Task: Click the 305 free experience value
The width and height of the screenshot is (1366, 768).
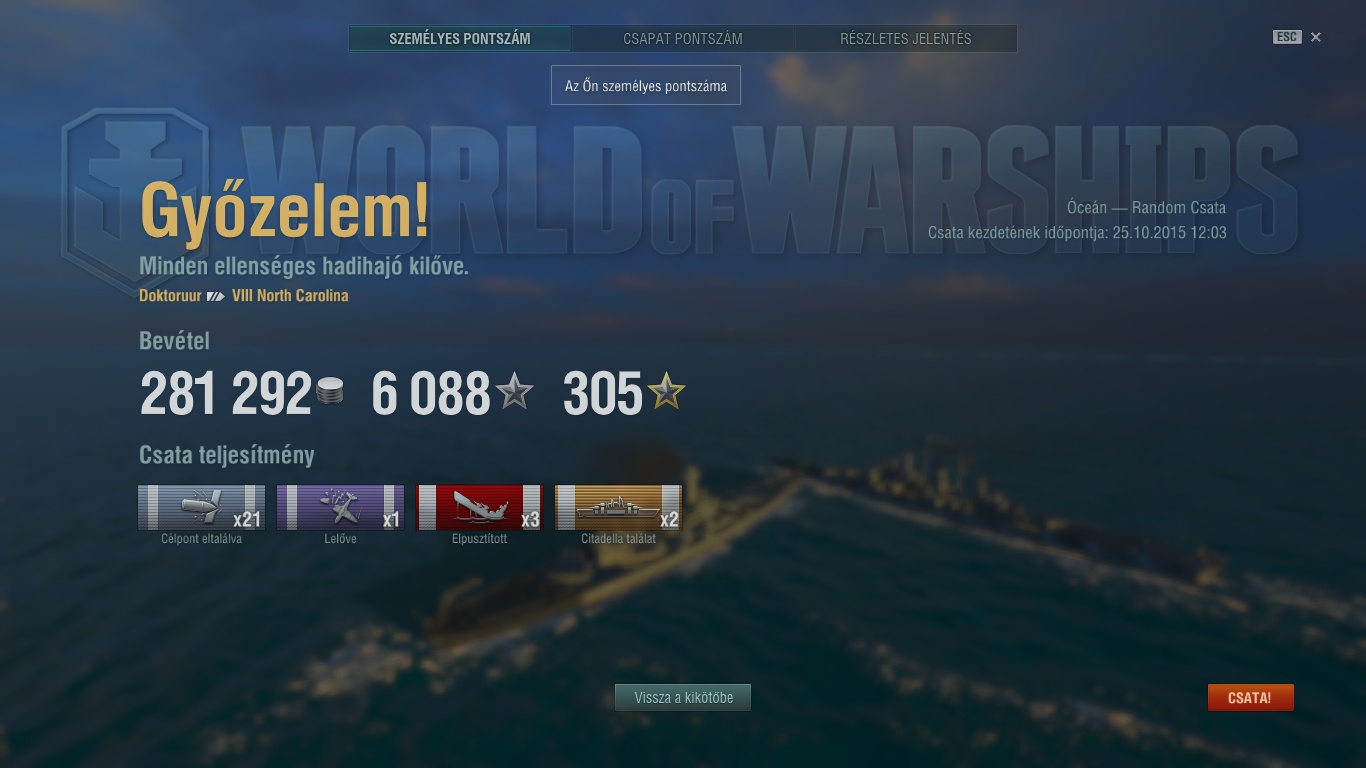Action: tap(603, 393)
